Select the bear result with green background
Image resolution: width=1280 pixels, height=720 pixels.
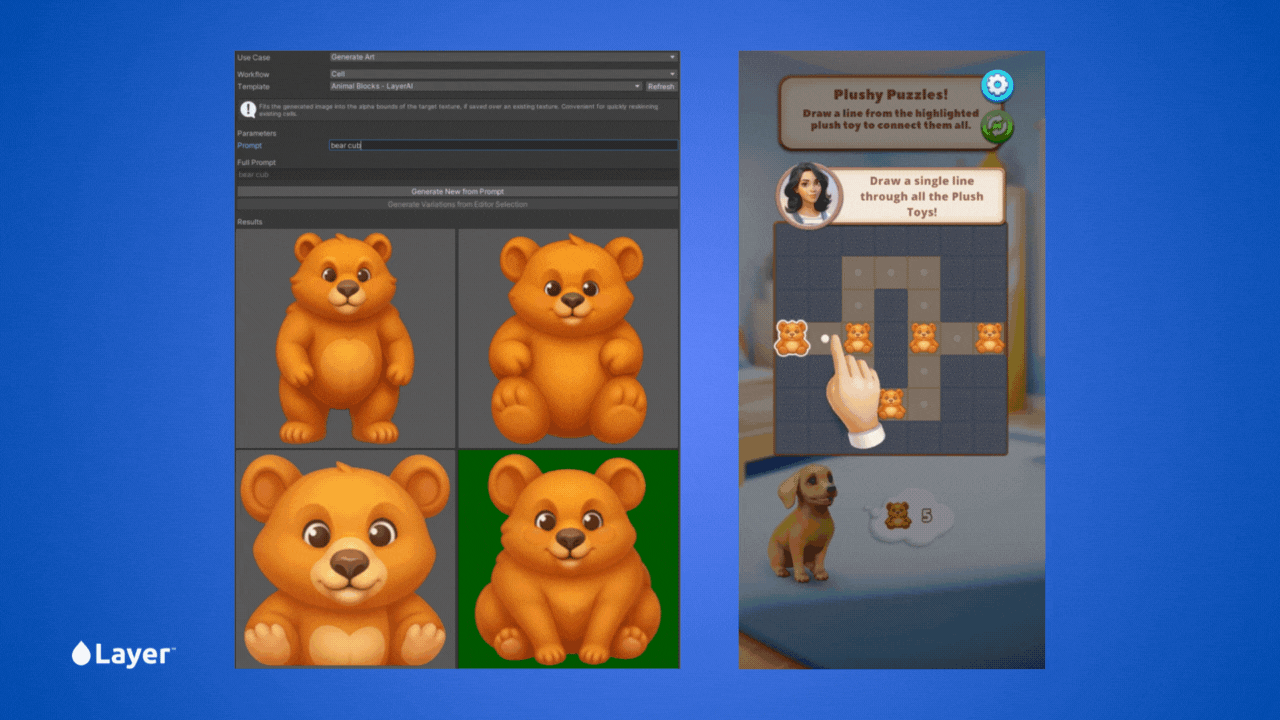point(568,558)
